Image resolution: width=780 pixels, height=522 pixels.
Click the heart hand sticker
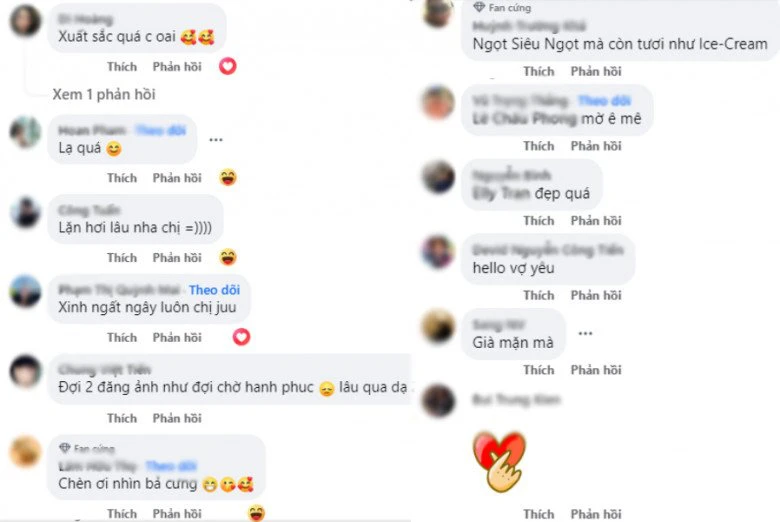pyautogui.click(x=499, y=461)
